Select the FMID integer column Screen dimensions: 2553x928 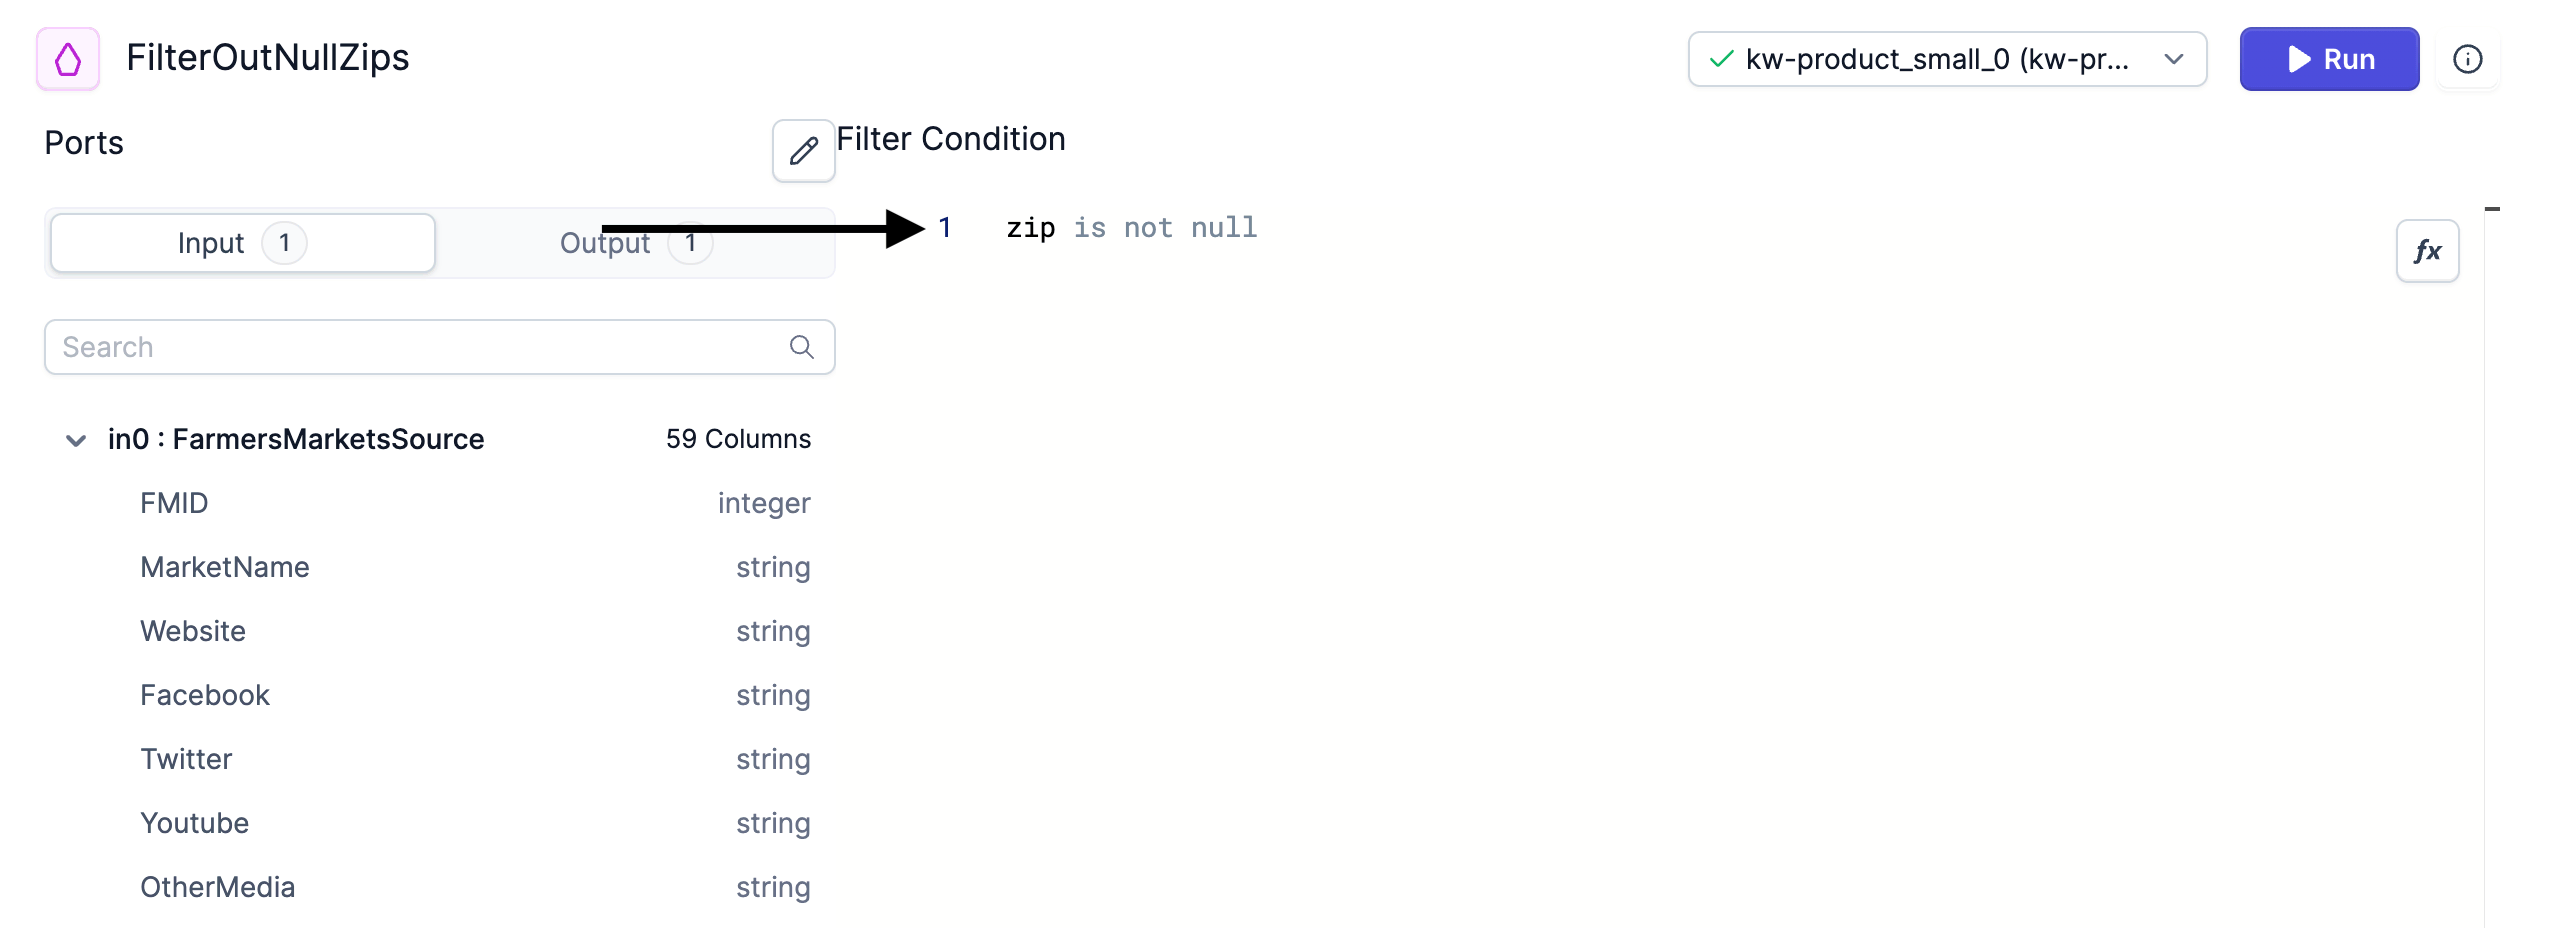[475, 503]
